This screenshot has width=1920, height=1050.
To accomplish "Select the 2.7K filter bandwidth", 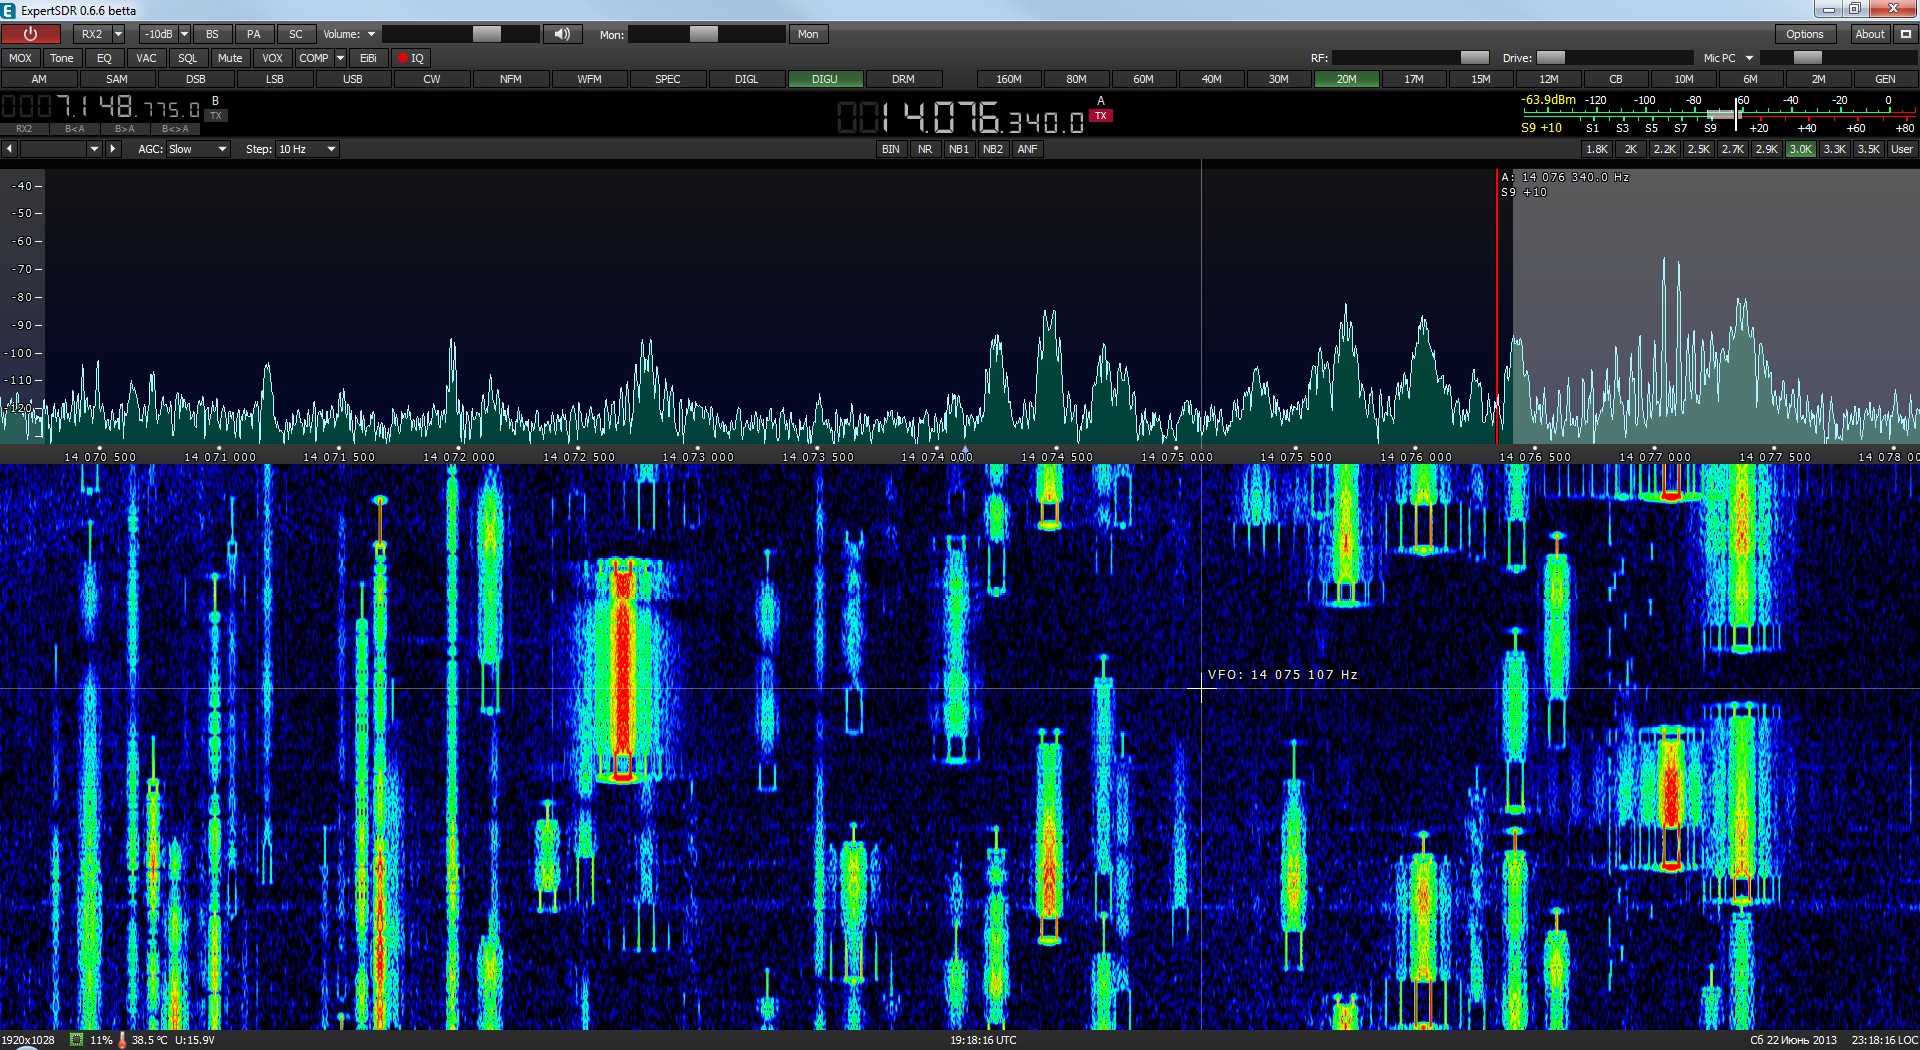I will pos(1732,149).
